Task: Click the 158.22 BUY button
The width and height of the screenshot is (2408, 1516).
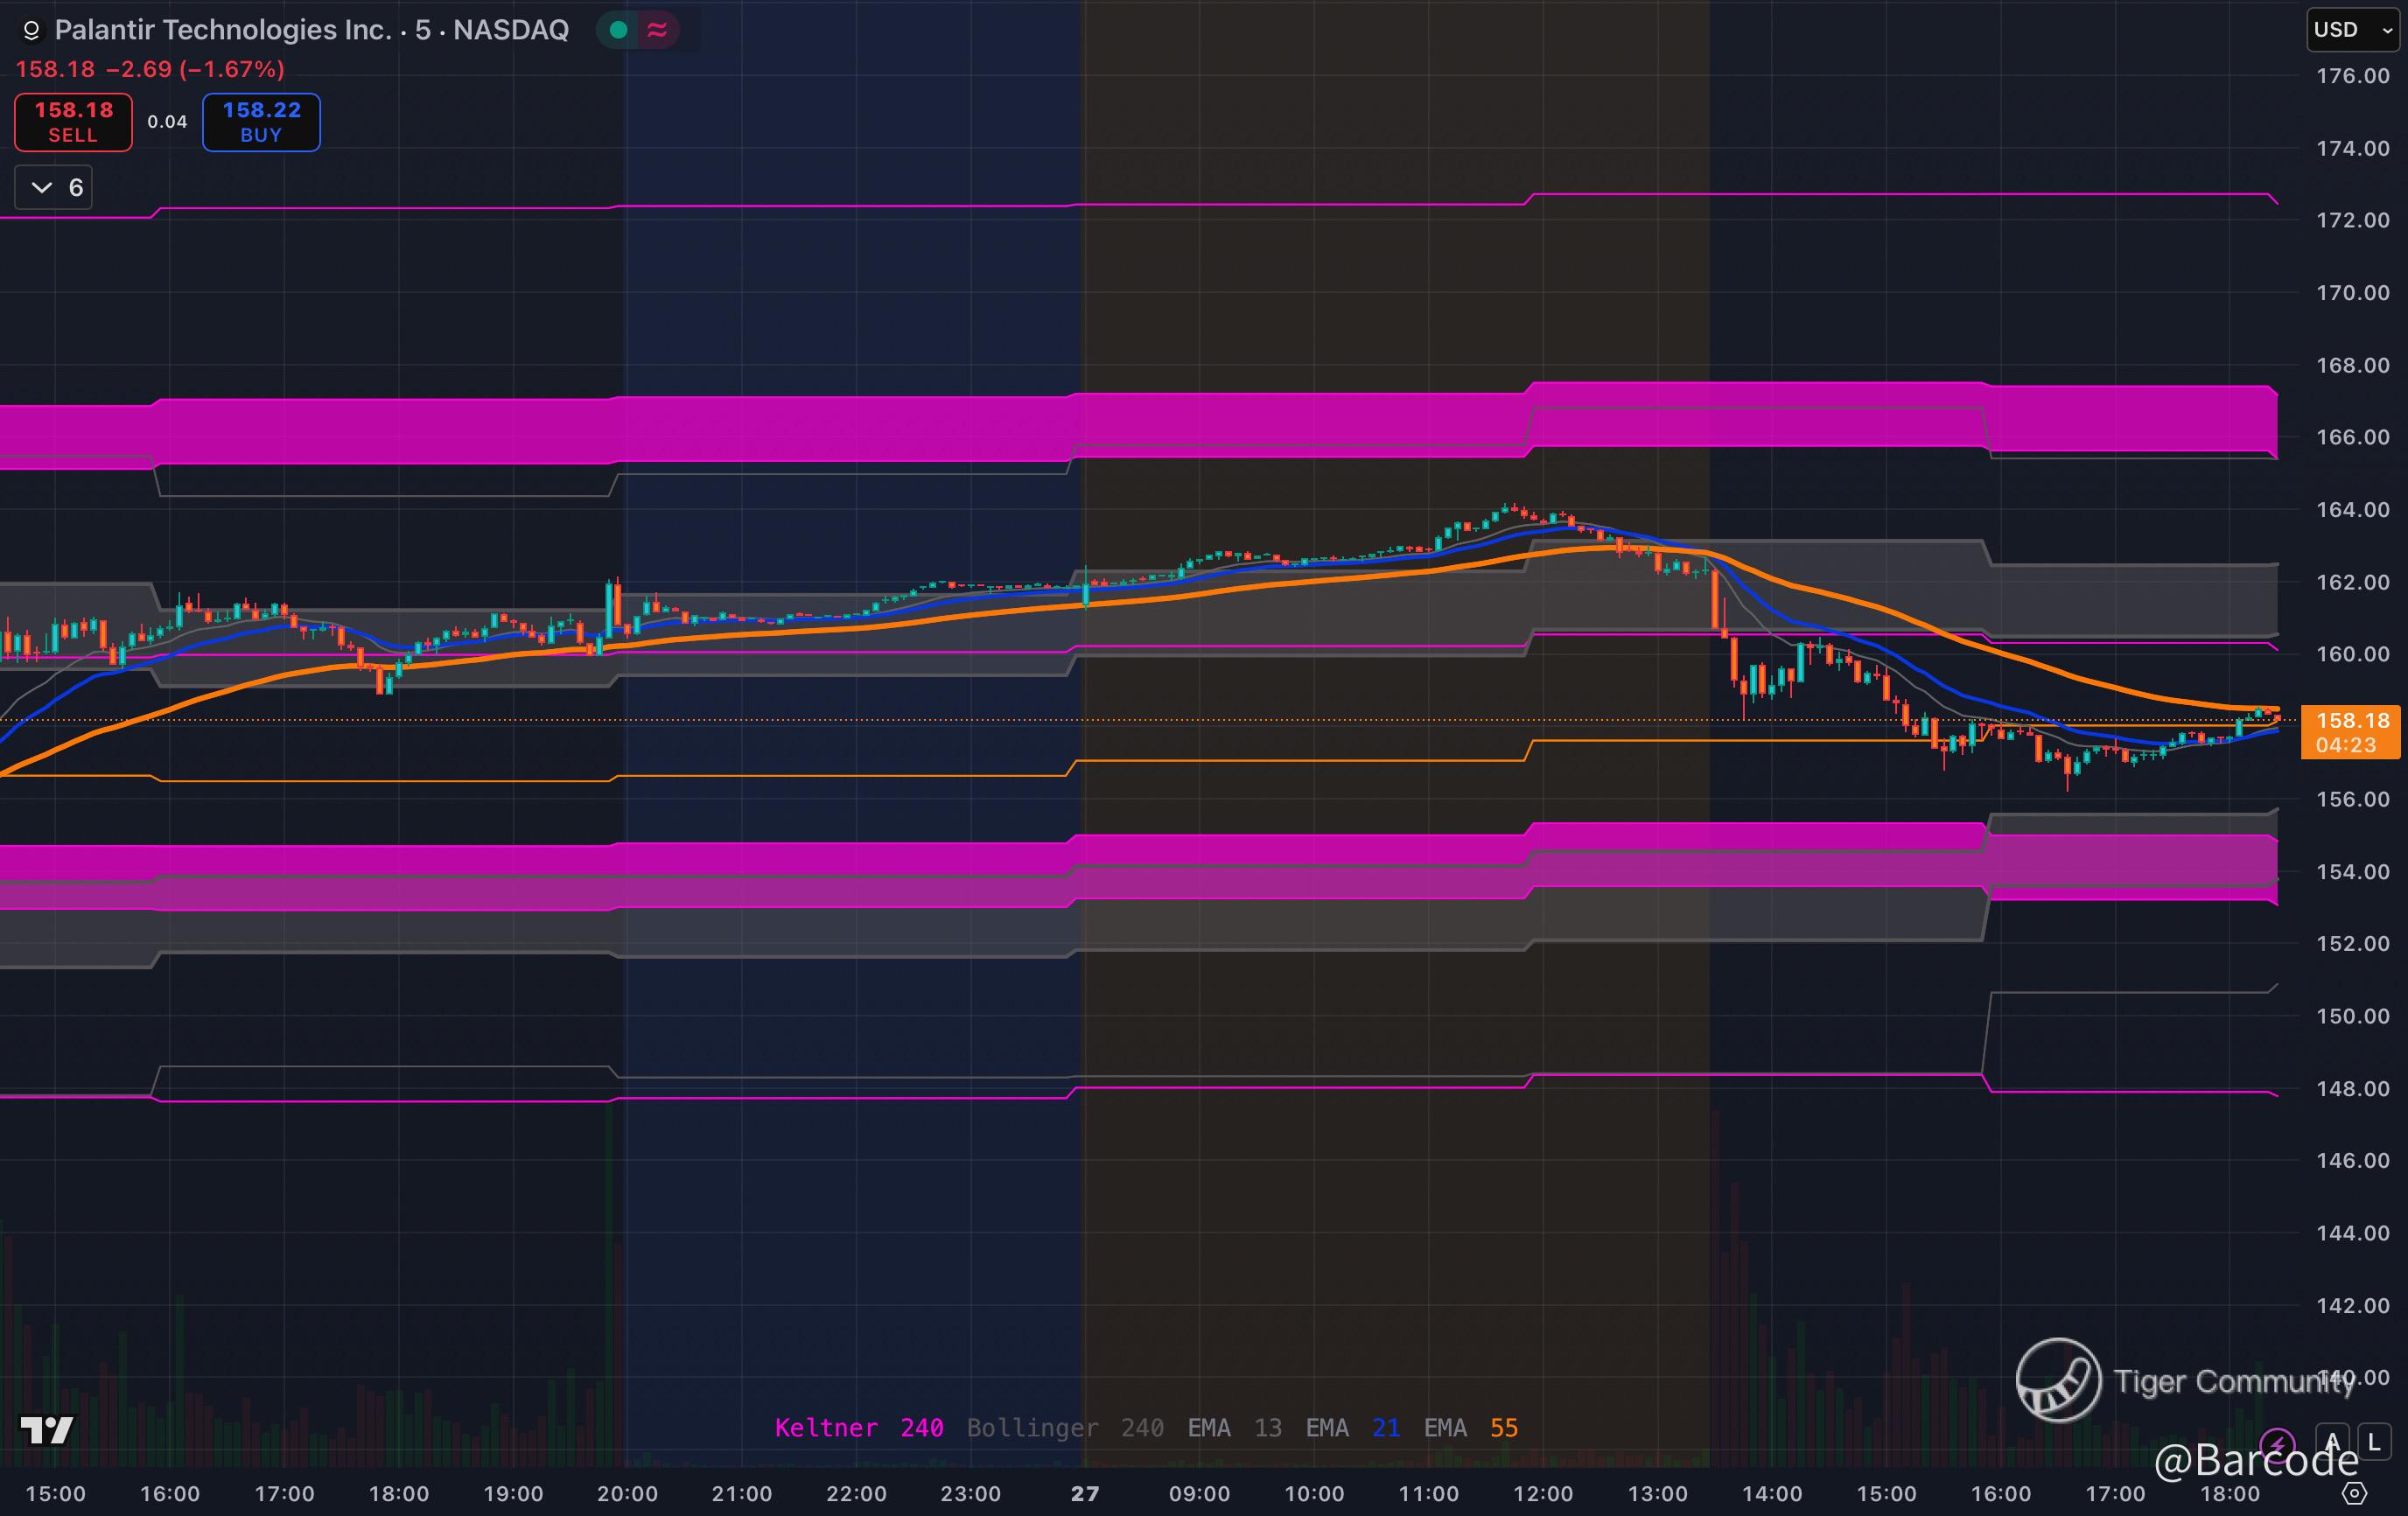Action: click(x=261, y=122)
